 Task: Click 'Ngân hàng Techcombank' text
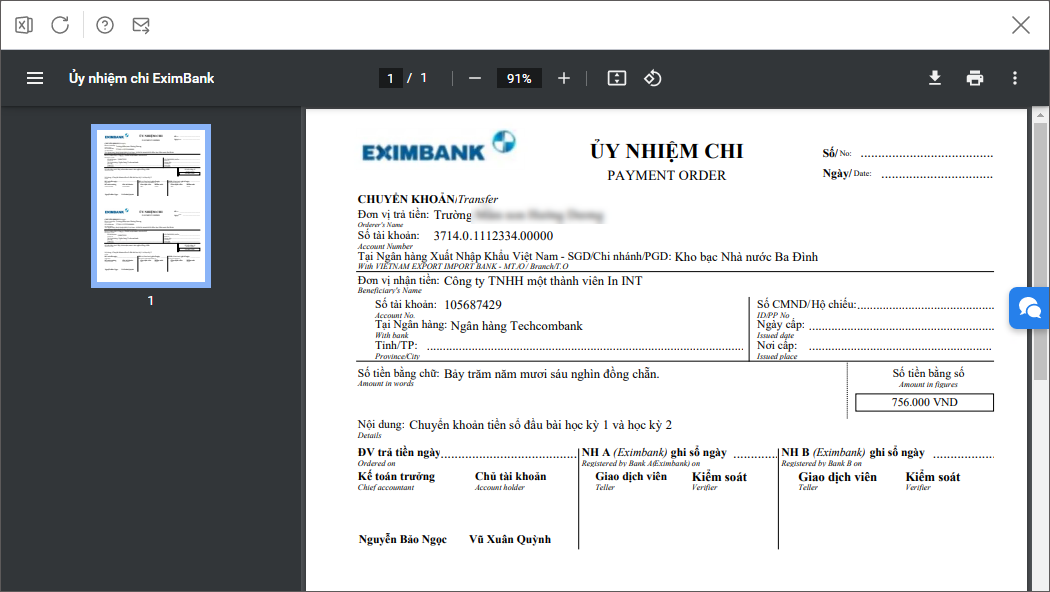[516, 326]
